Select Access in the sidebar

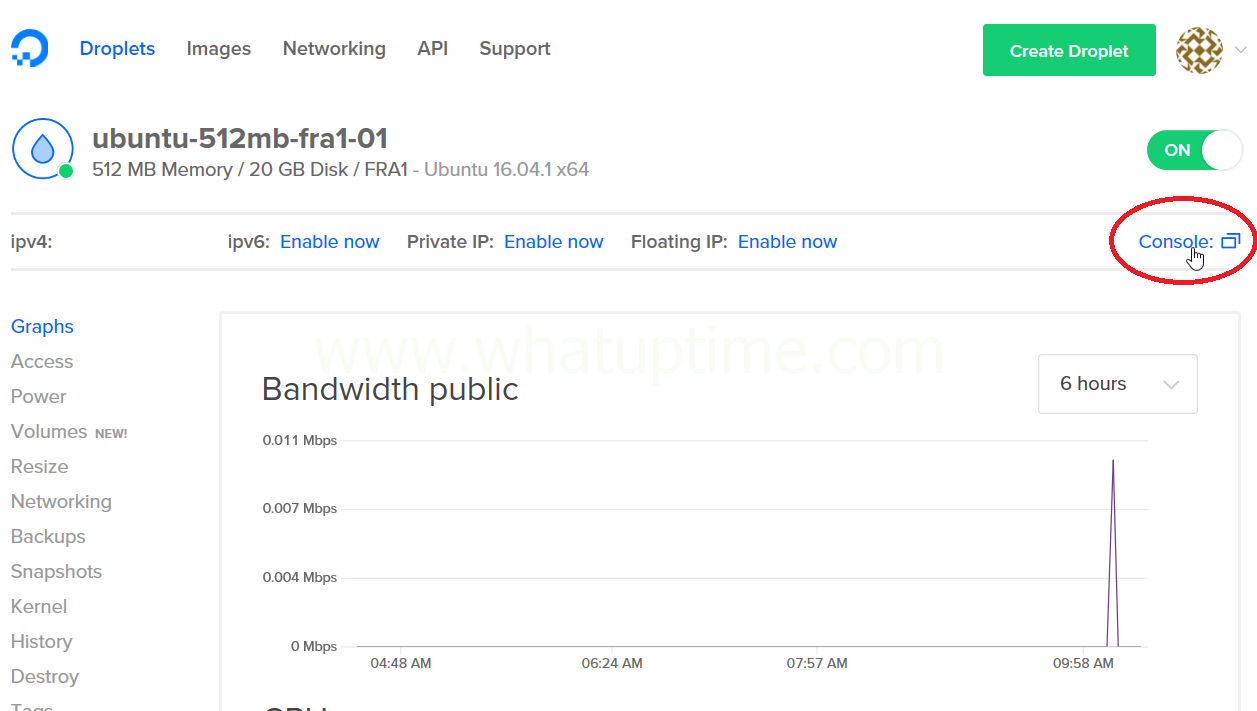coord(42,362)
